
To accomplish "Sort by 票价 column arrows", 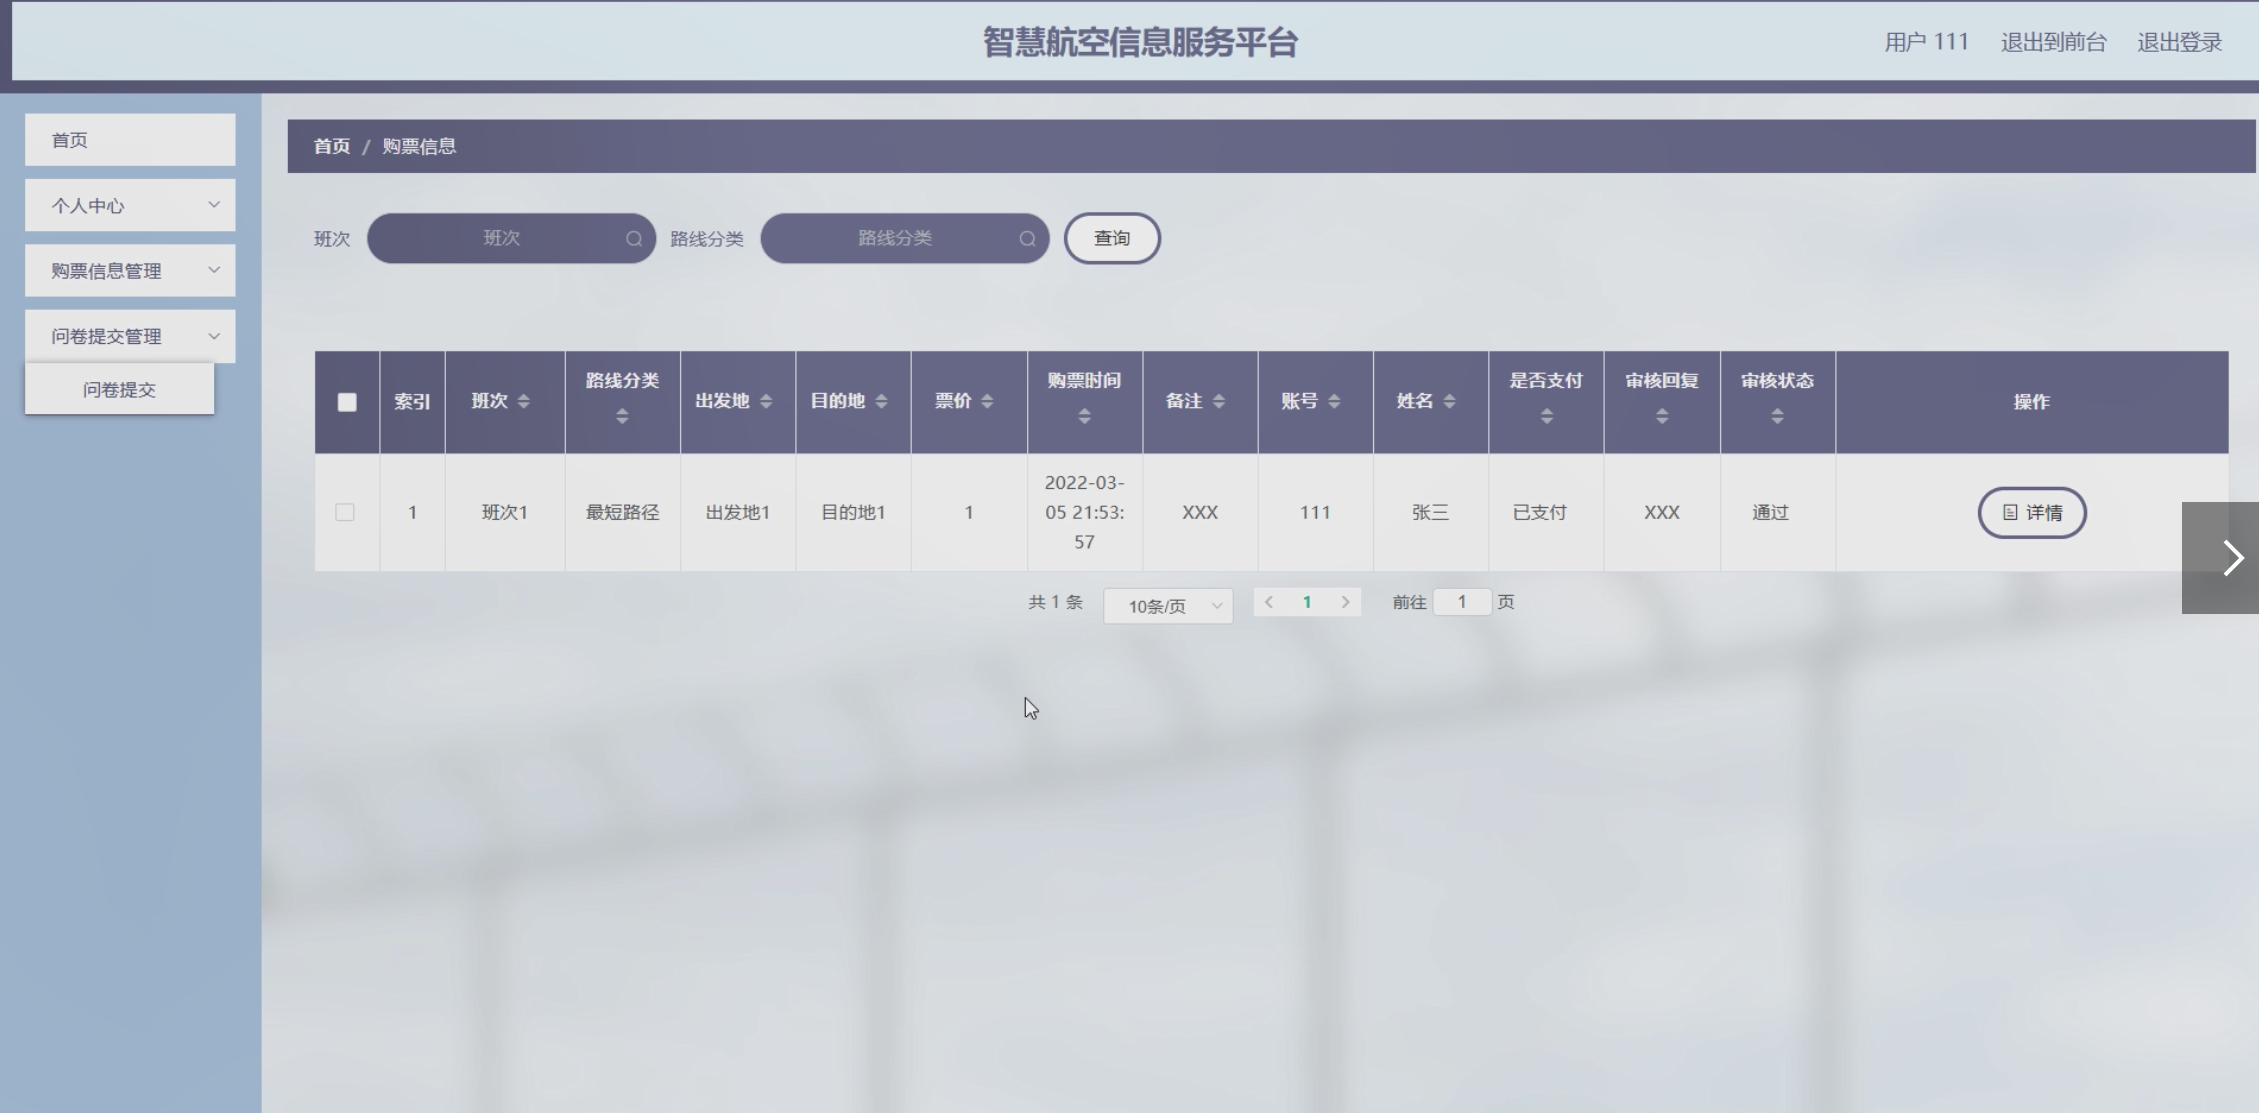I will [x=987, y=402].
